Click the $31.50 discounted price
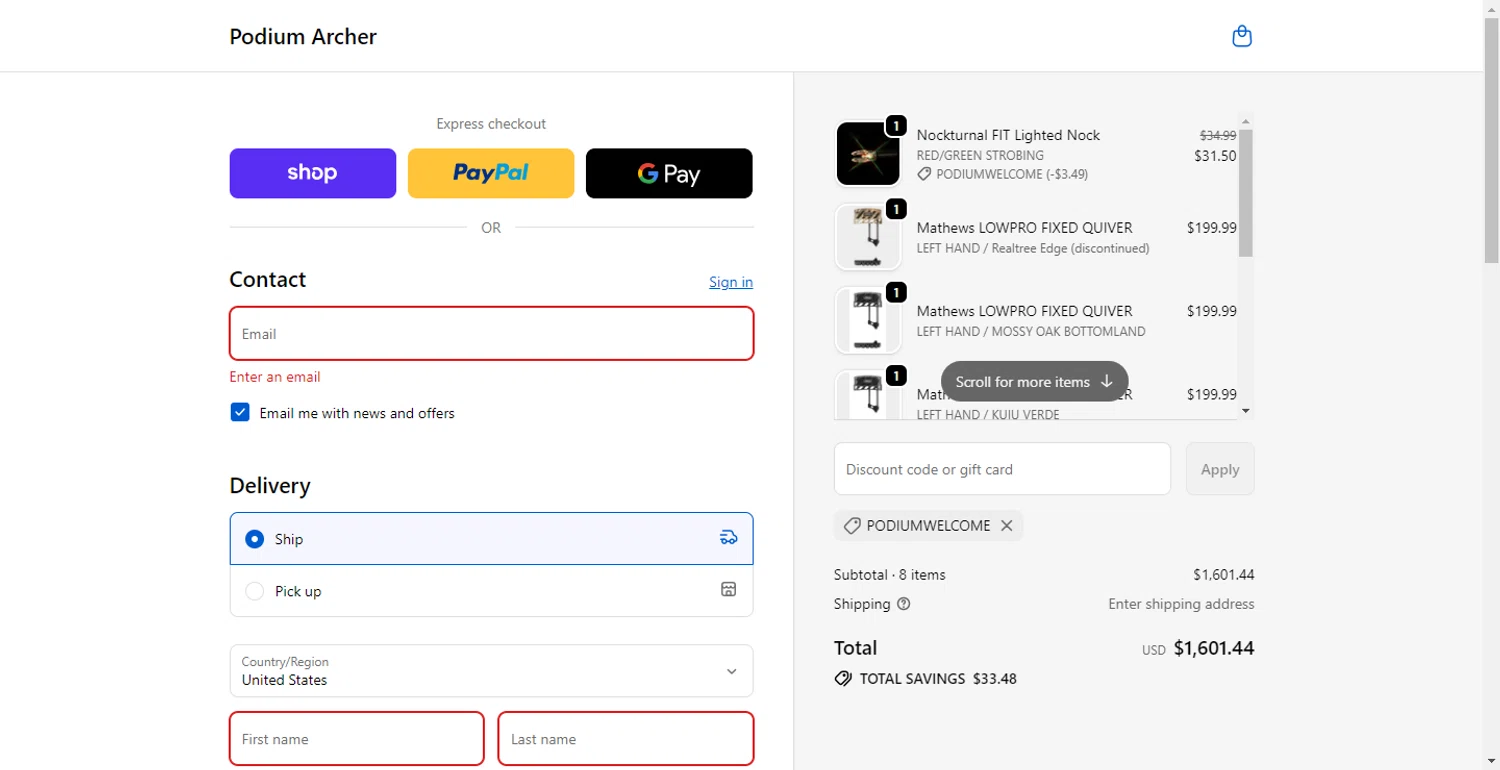This screenshot has width=1500, height=770. tap(1215, 156)
